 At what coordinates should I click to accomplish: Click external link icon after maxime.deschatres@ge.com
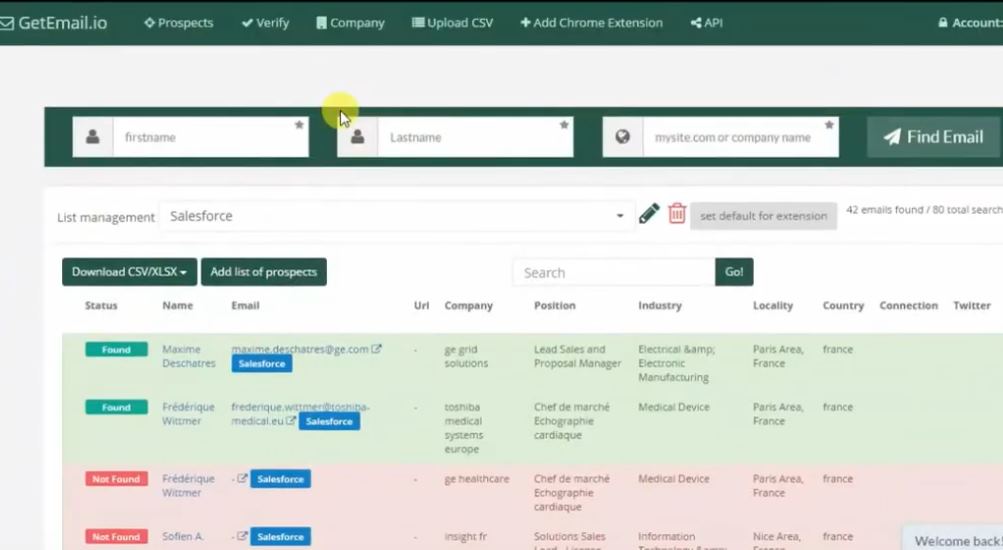pos(377,349)
